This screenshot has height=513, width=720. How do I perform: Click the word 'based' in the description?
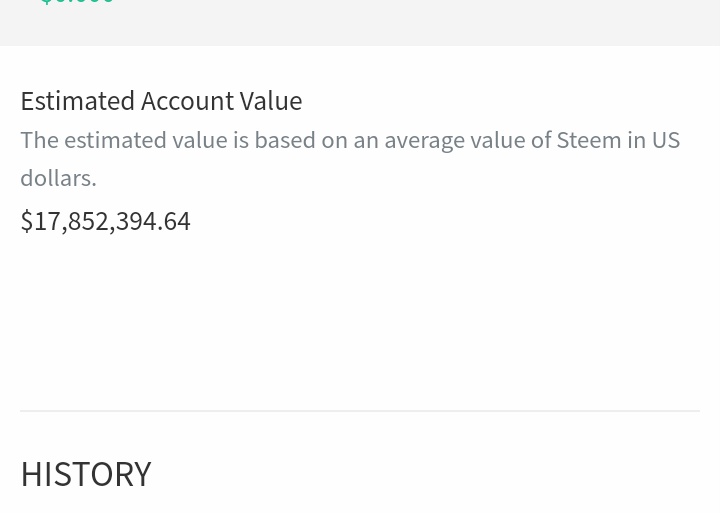pos(284,139)
